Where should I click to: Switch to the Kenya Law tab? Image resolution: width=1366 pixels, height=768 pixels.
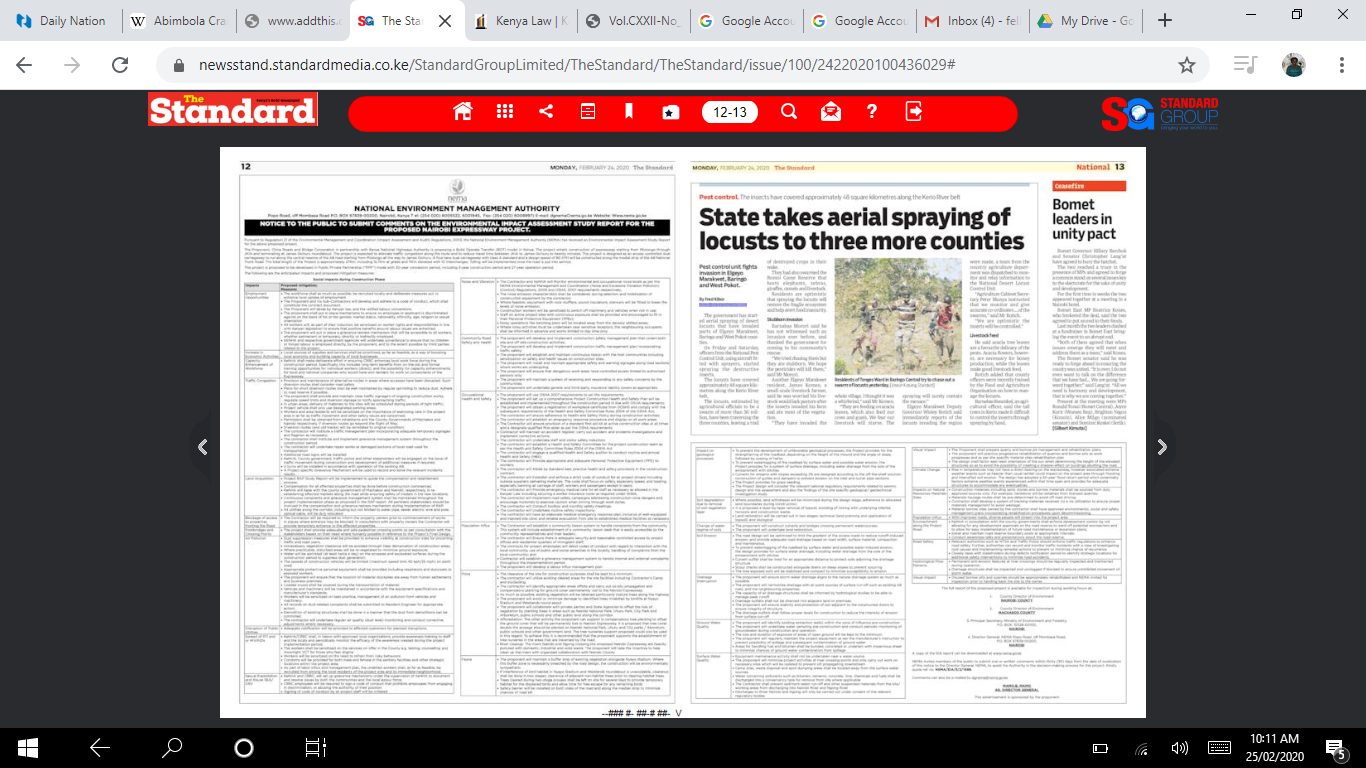pos(522,20)
